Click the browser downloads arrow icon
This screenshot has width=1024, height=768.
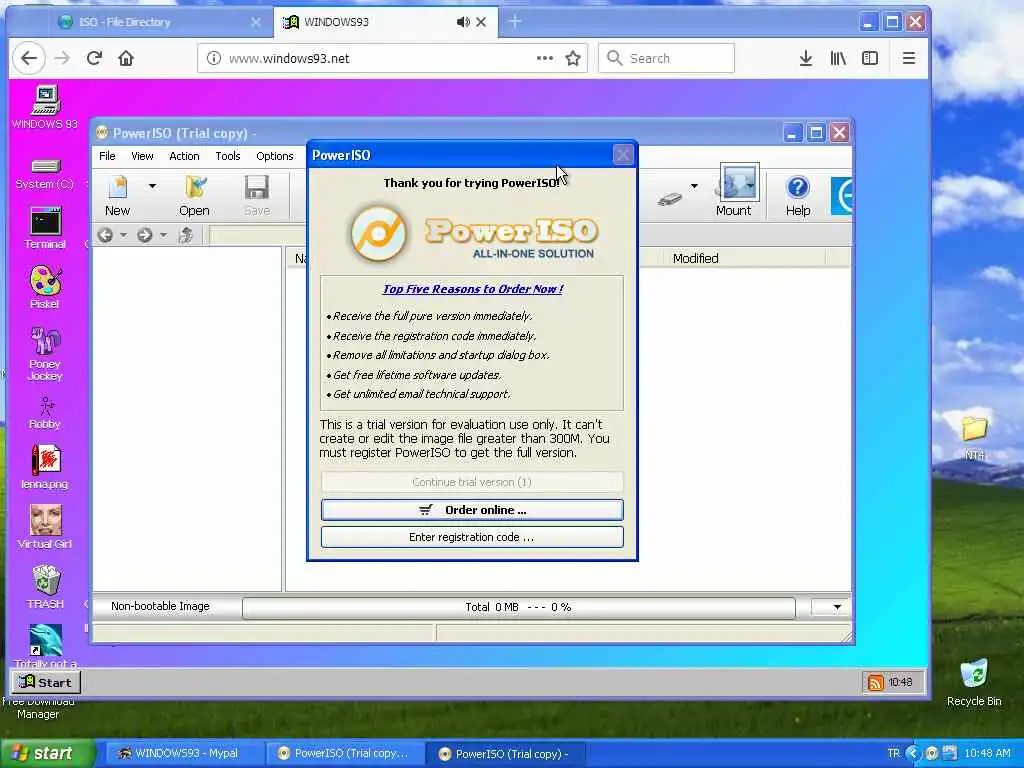pyautogui.click(x=806, y=58)
